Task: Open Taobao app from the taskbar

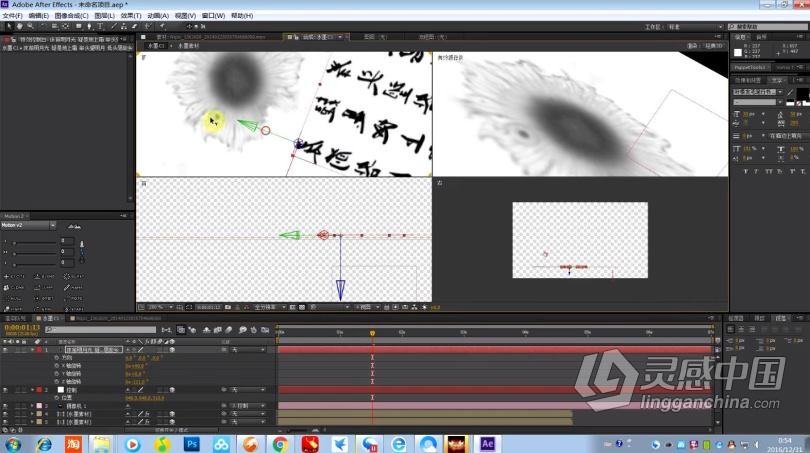Action: [x=73, y=444]
